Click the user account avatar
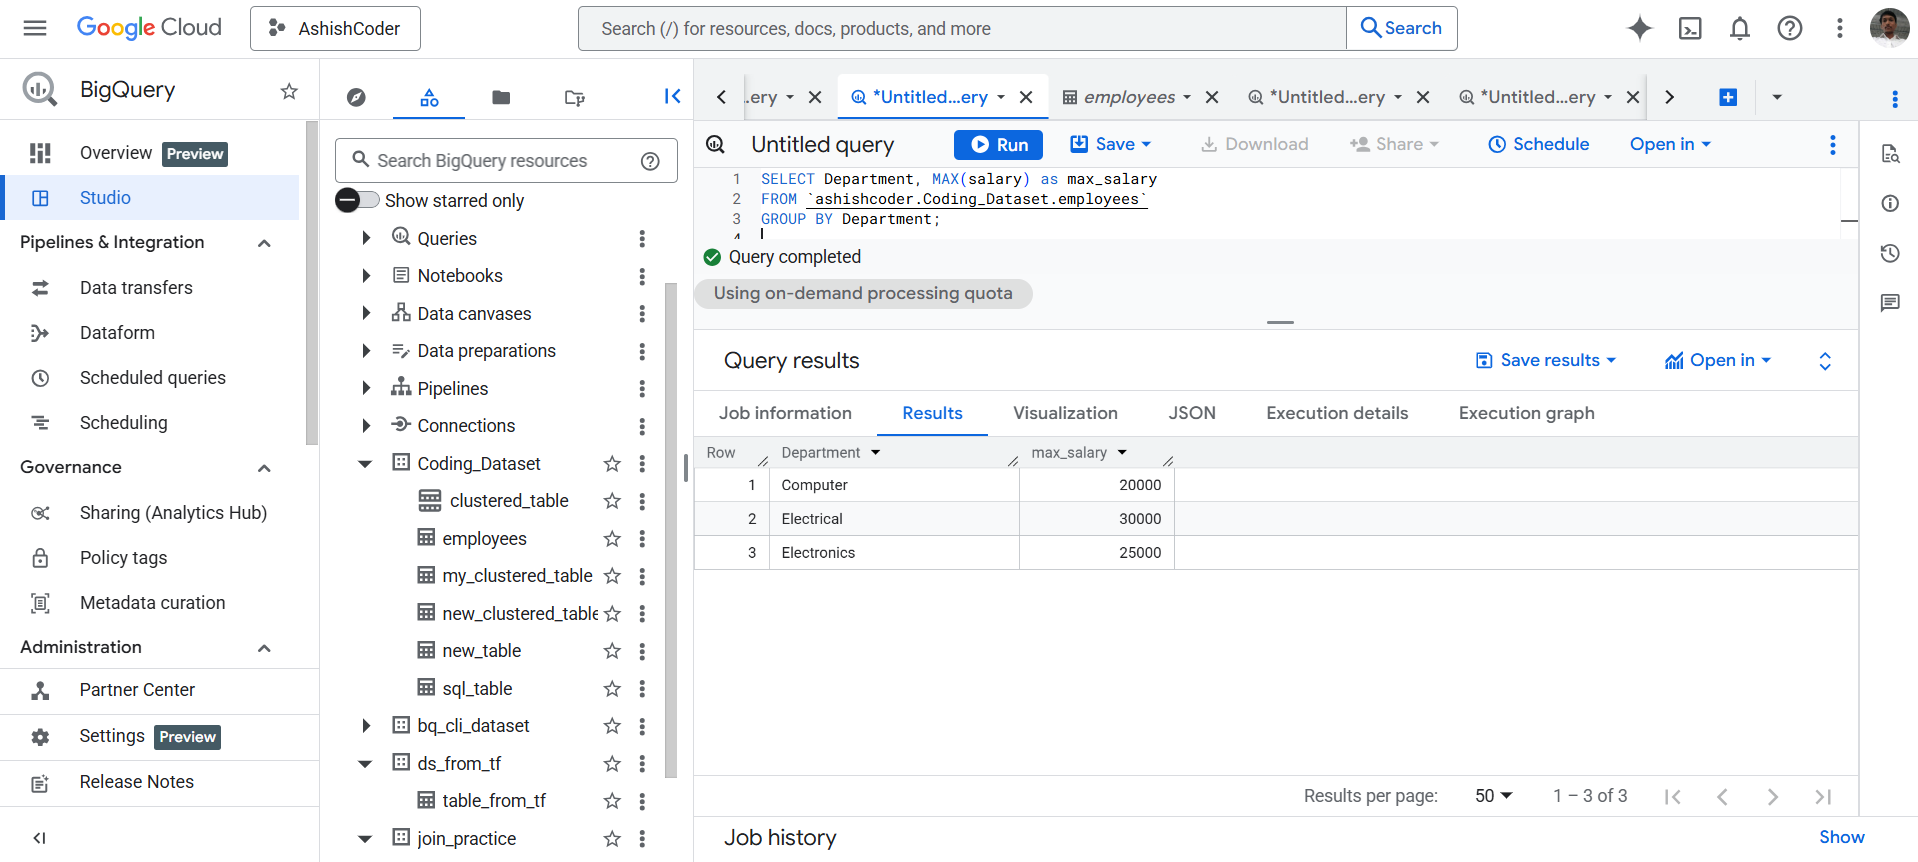This screenshot has height=862, width=1918. tap(1889, 28)
